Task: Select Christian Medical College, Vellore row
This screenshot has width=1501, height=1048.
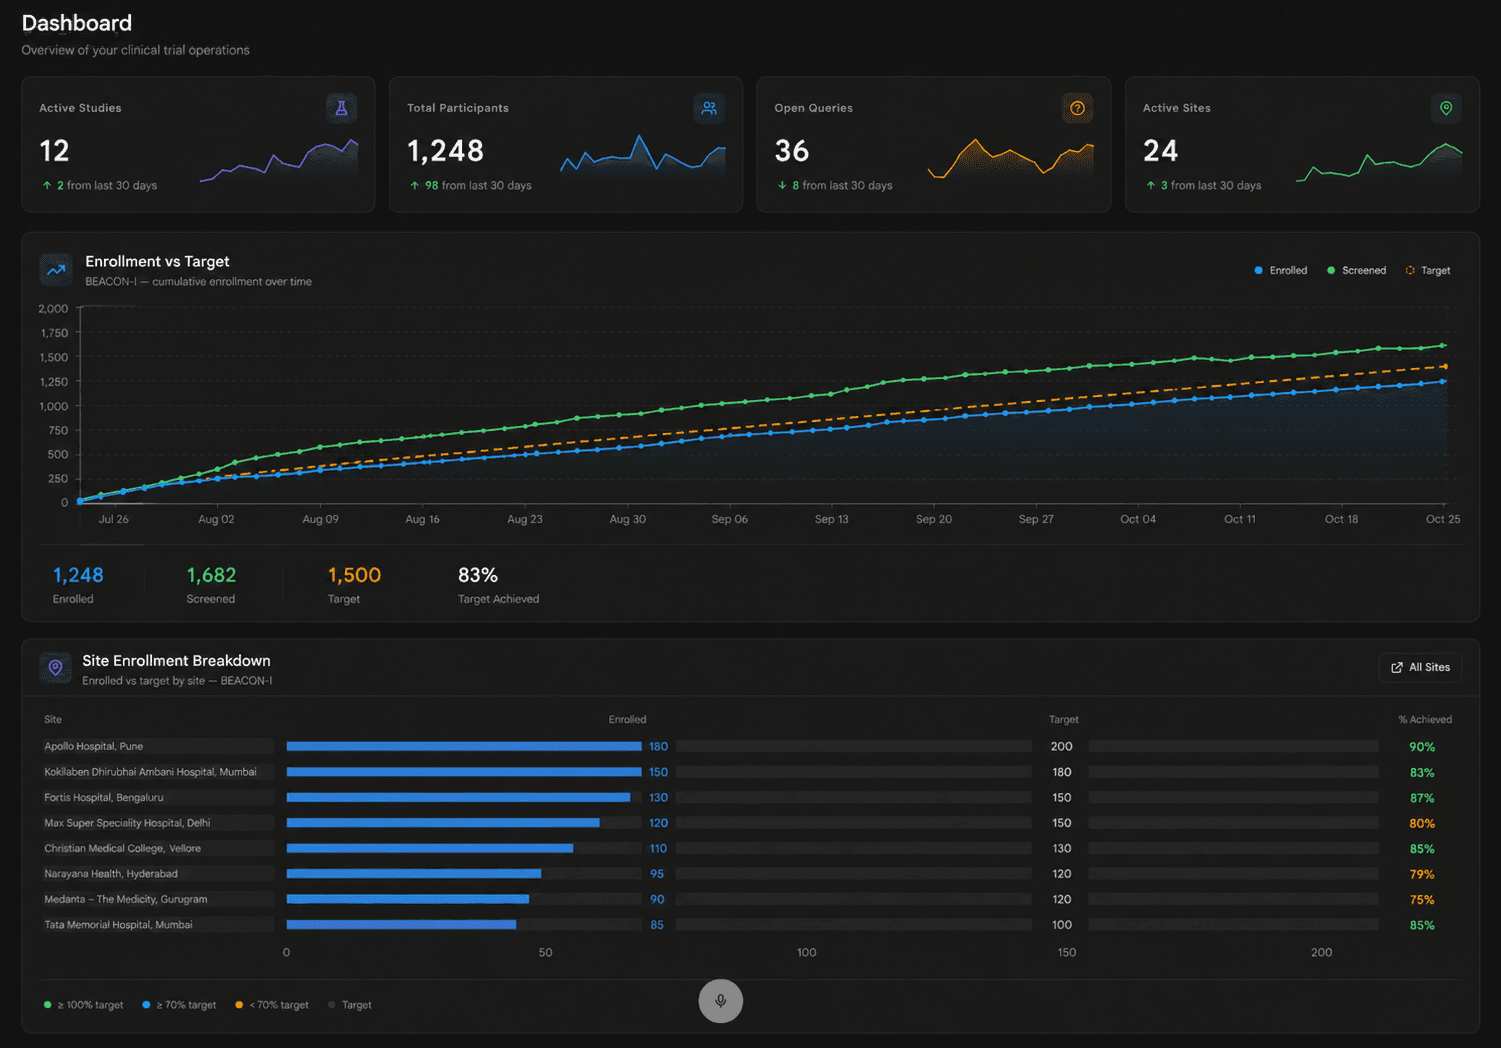Action: click(750, 848)
